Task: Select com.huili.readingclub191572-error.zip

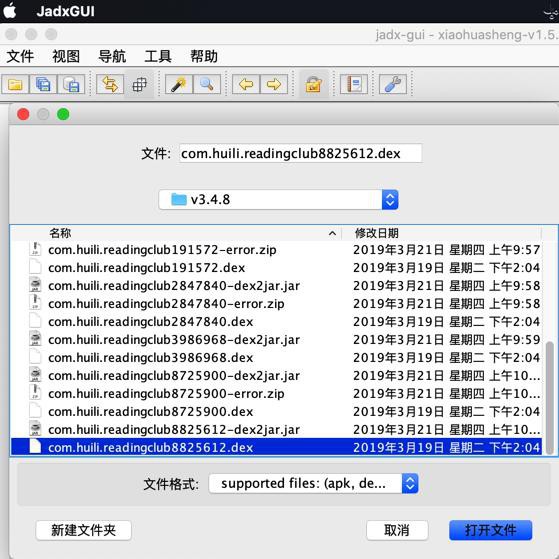Action: point(276,250)
